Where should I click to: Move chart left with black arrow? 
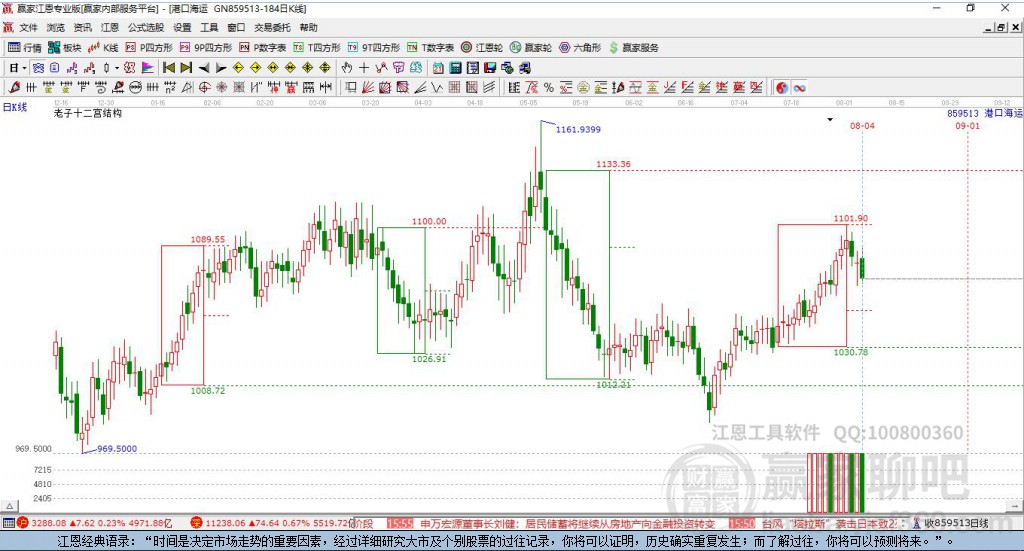(204, 68)
